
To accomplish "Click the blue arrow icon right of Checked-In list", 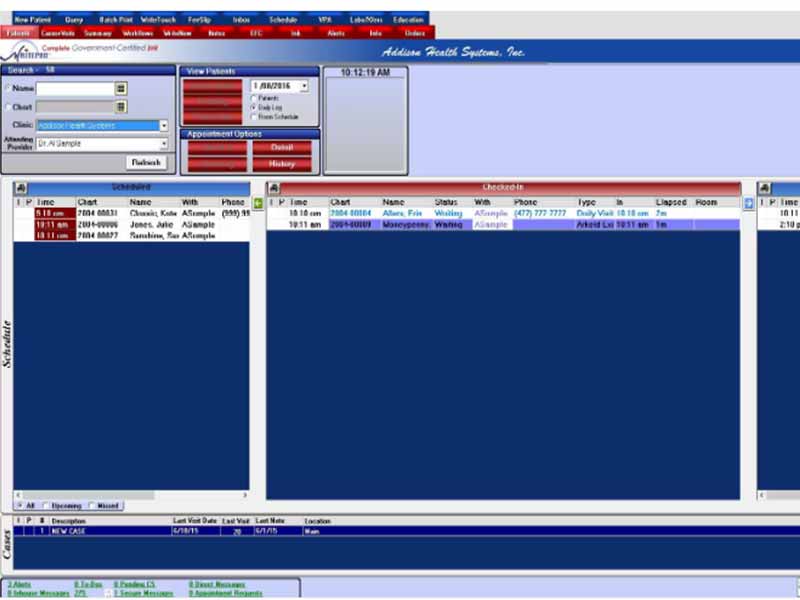I will (748, 203).
